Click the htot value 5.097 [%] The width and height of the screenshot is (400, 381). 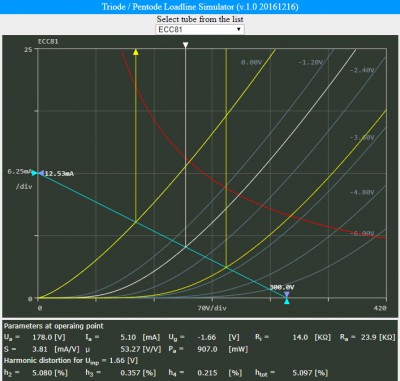tap(310, 372)
